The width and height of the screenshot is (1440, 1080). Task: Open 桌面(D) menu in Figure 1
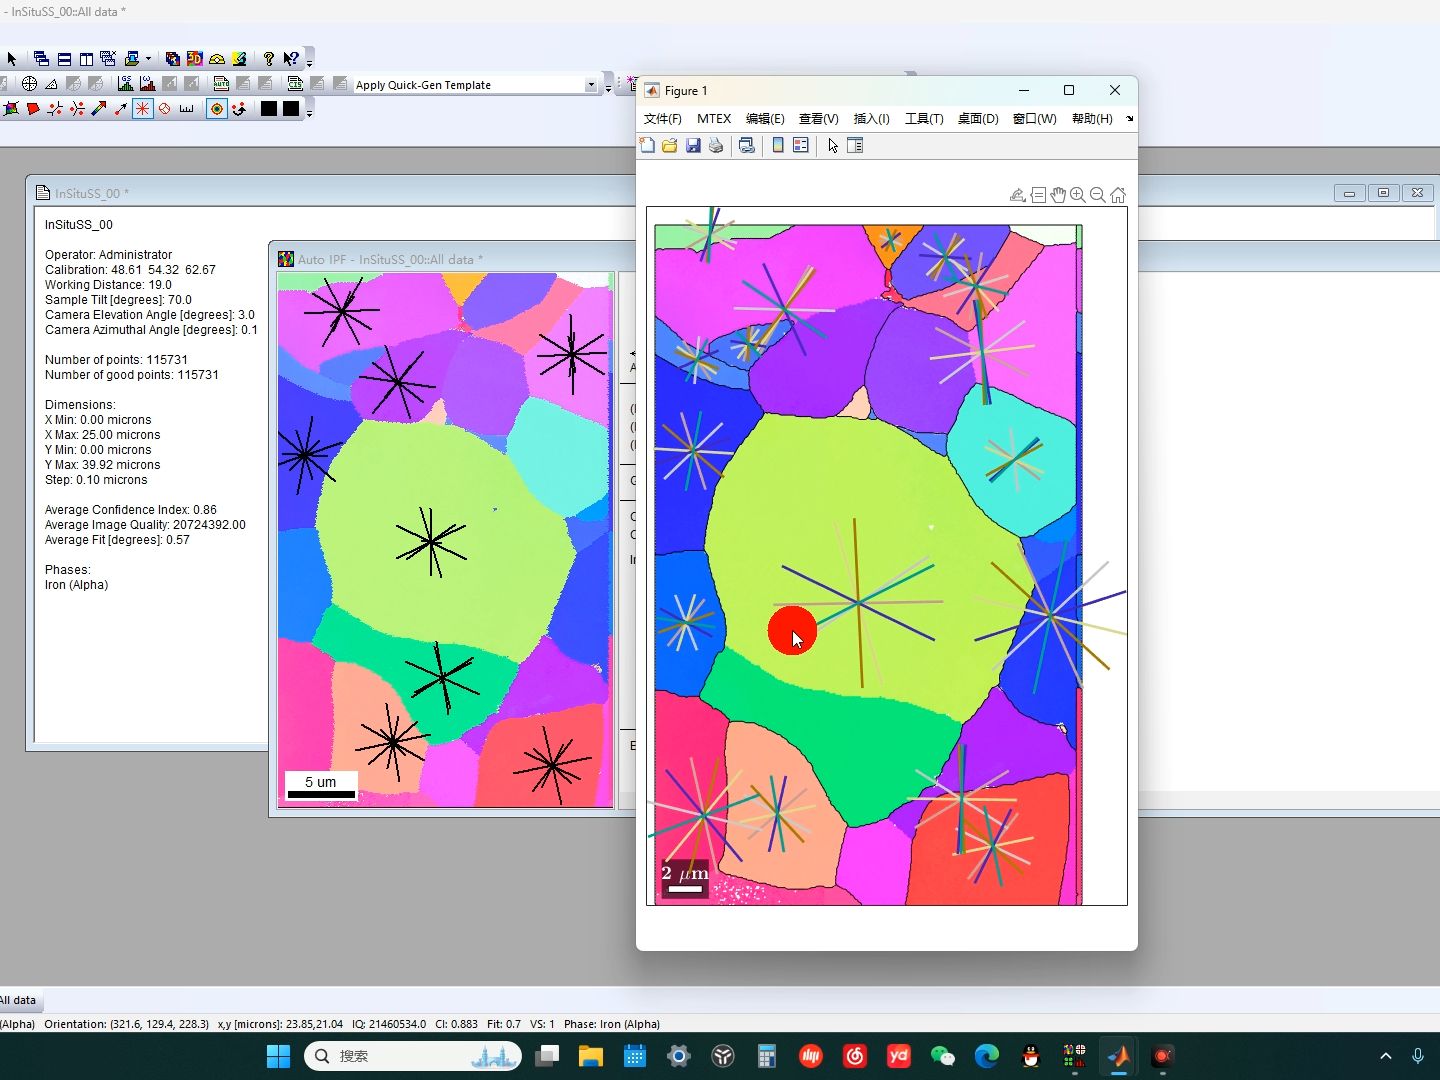tap(978, 118)
